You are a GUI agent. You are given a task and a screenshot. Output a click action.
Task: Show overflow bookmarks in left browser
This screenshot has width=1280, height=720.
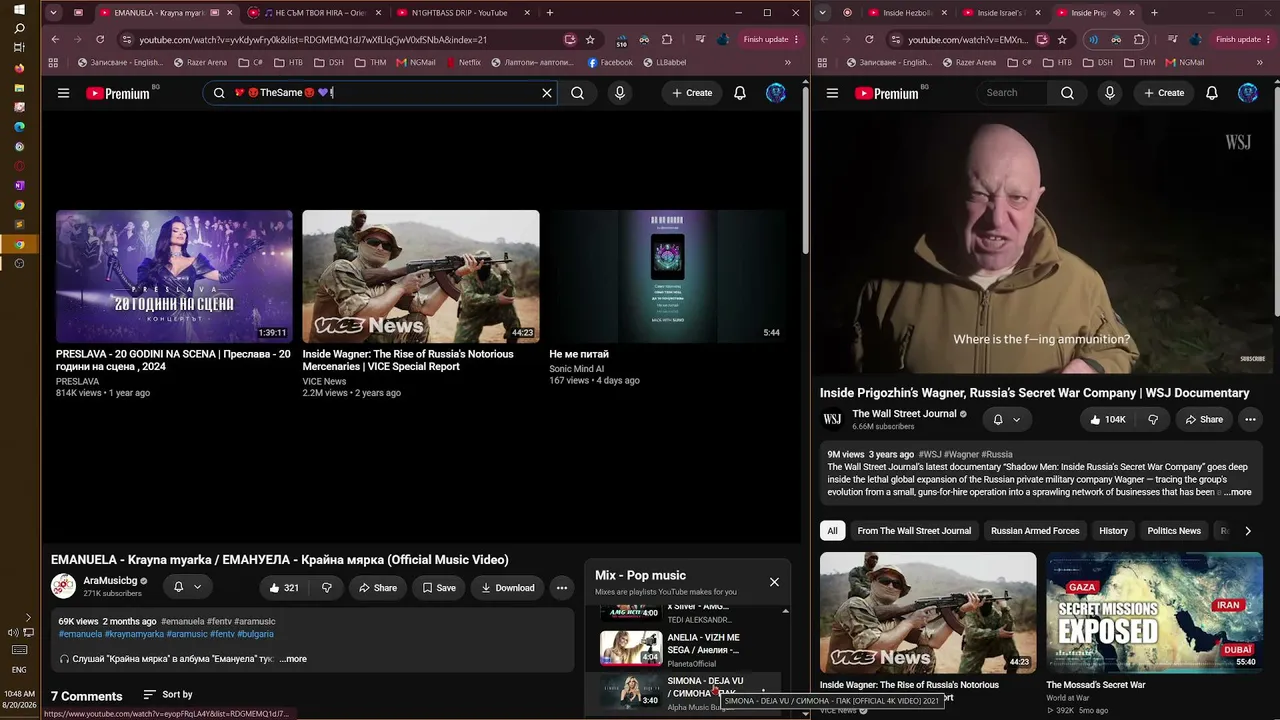click(x=787, y=62)
